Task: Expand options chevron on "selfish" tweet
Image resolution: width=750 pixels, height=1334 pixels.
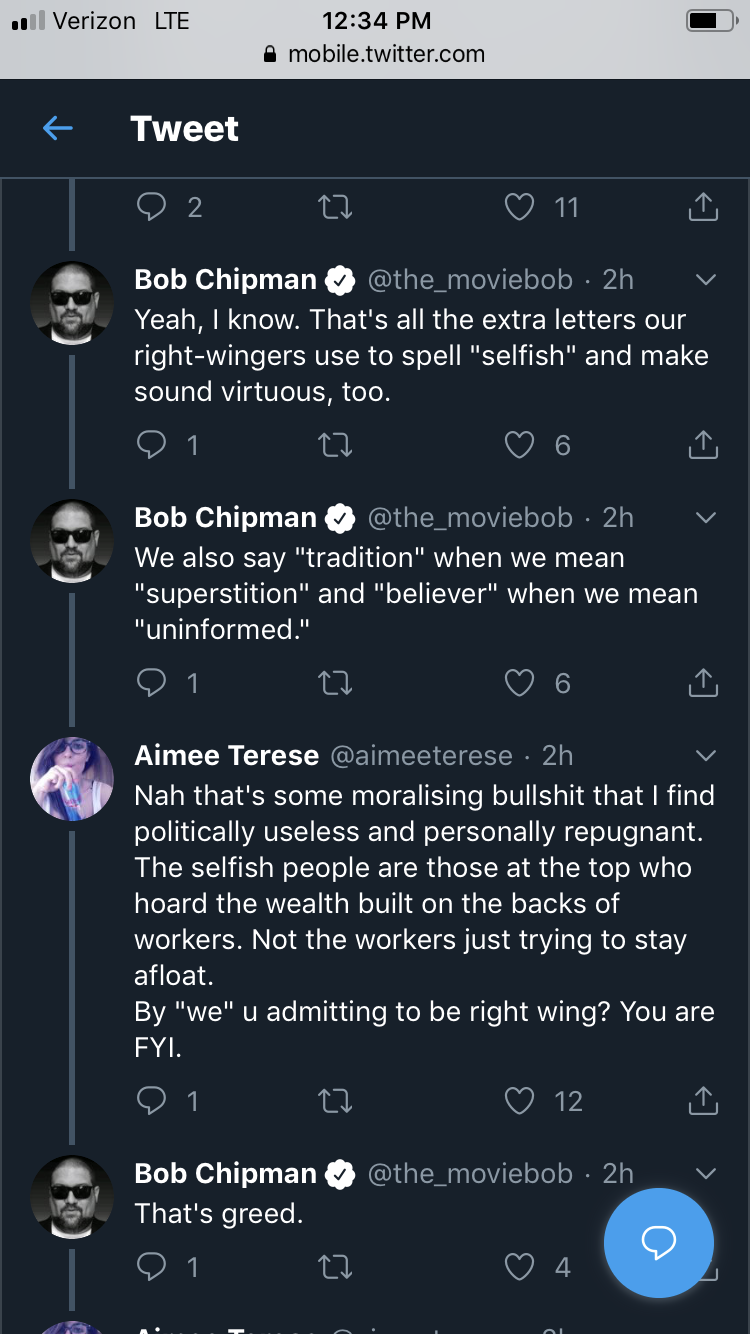Action: click(706, 280)
